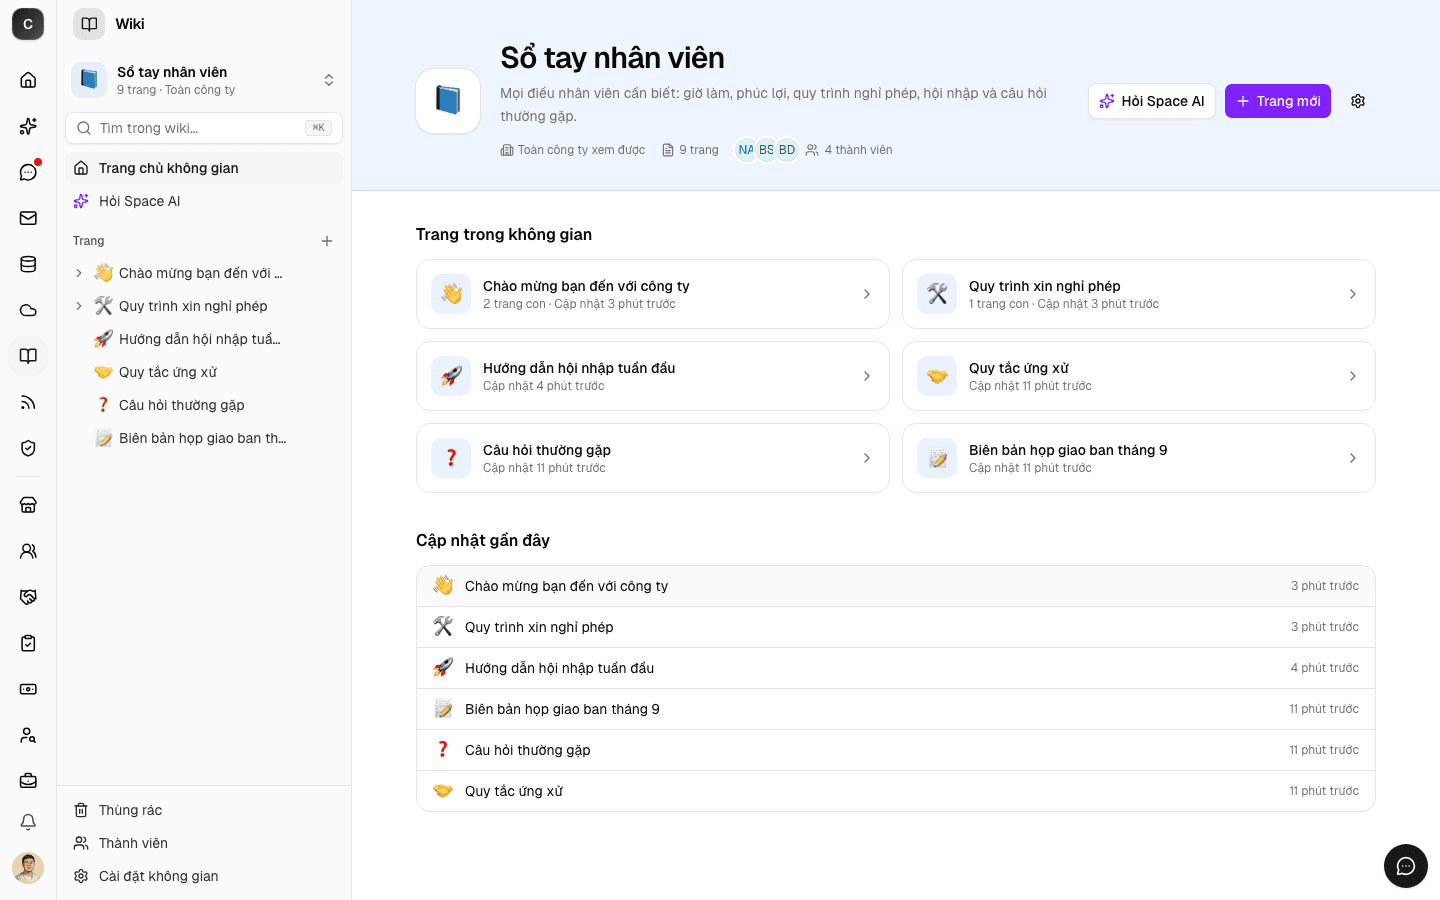
Task: Open the people icon in left rail
Action: pos(28,551)
